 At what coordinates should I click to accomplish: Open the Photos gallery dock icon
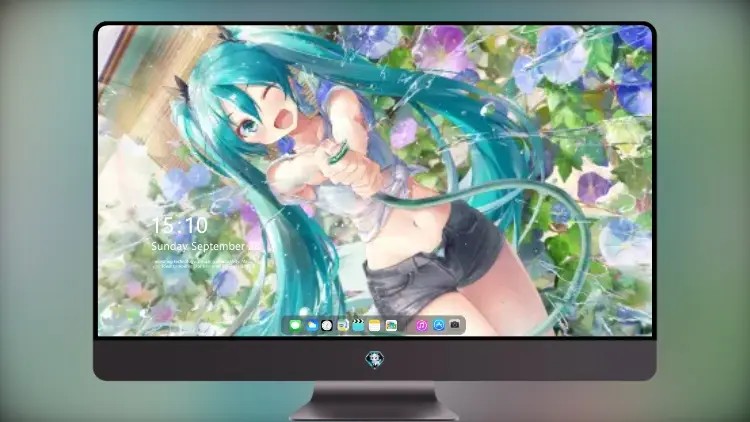click(x=391, y=326)
